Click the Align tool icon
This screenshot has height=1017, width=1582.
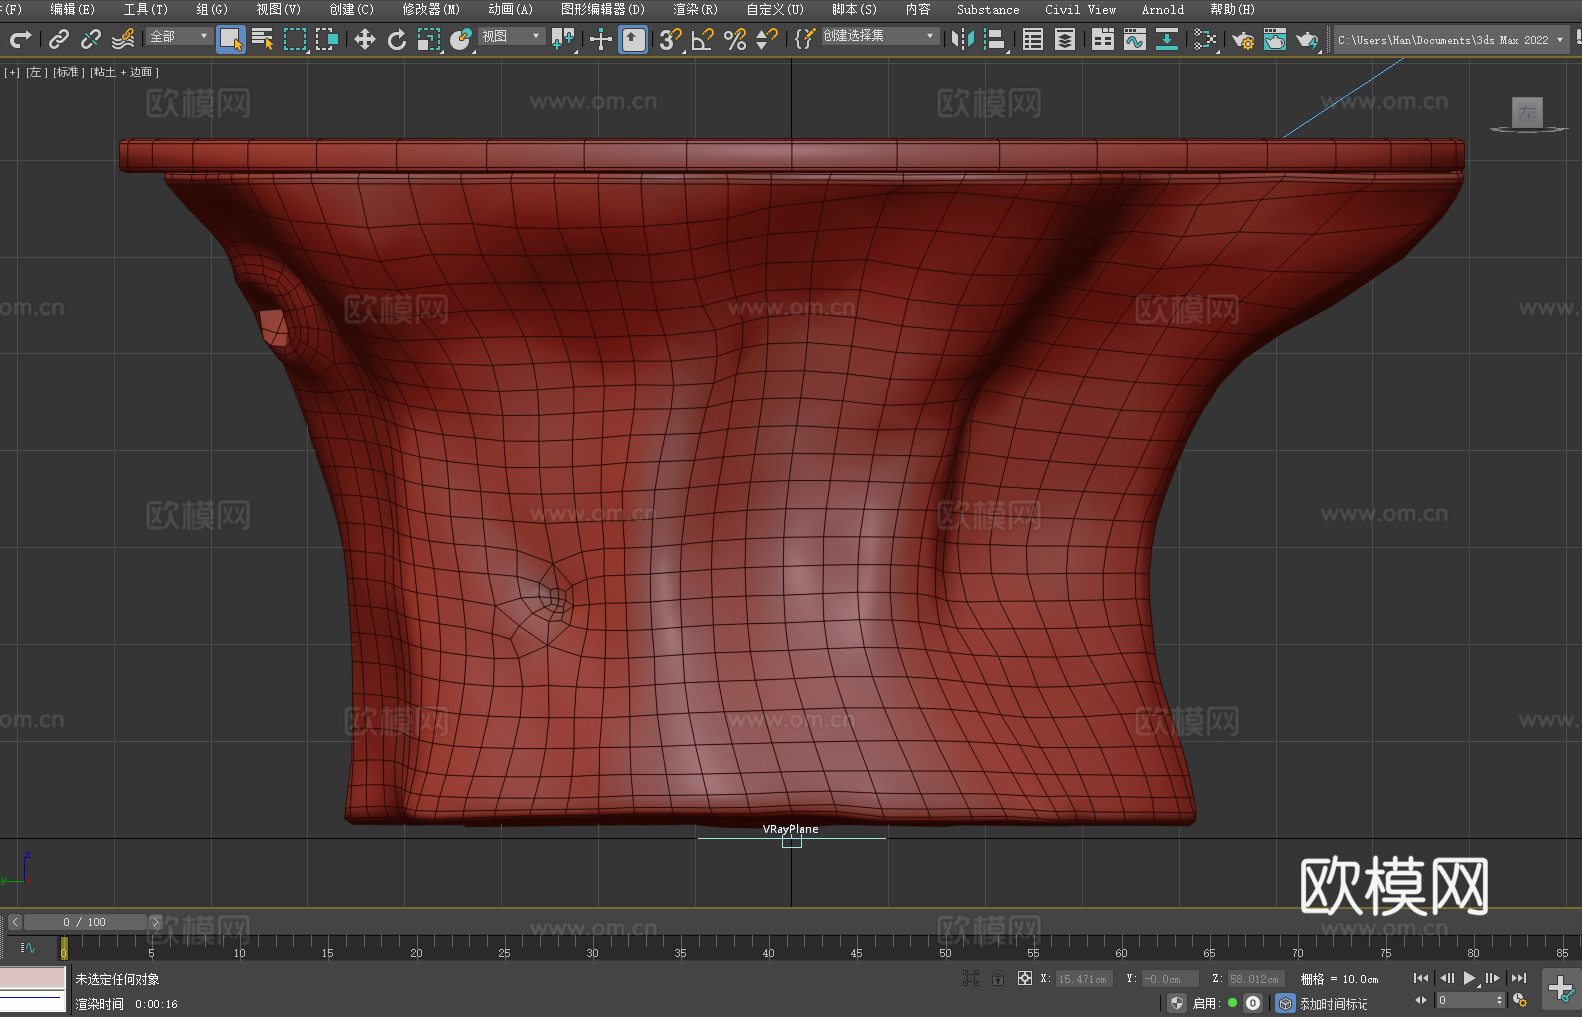[995, 39]
